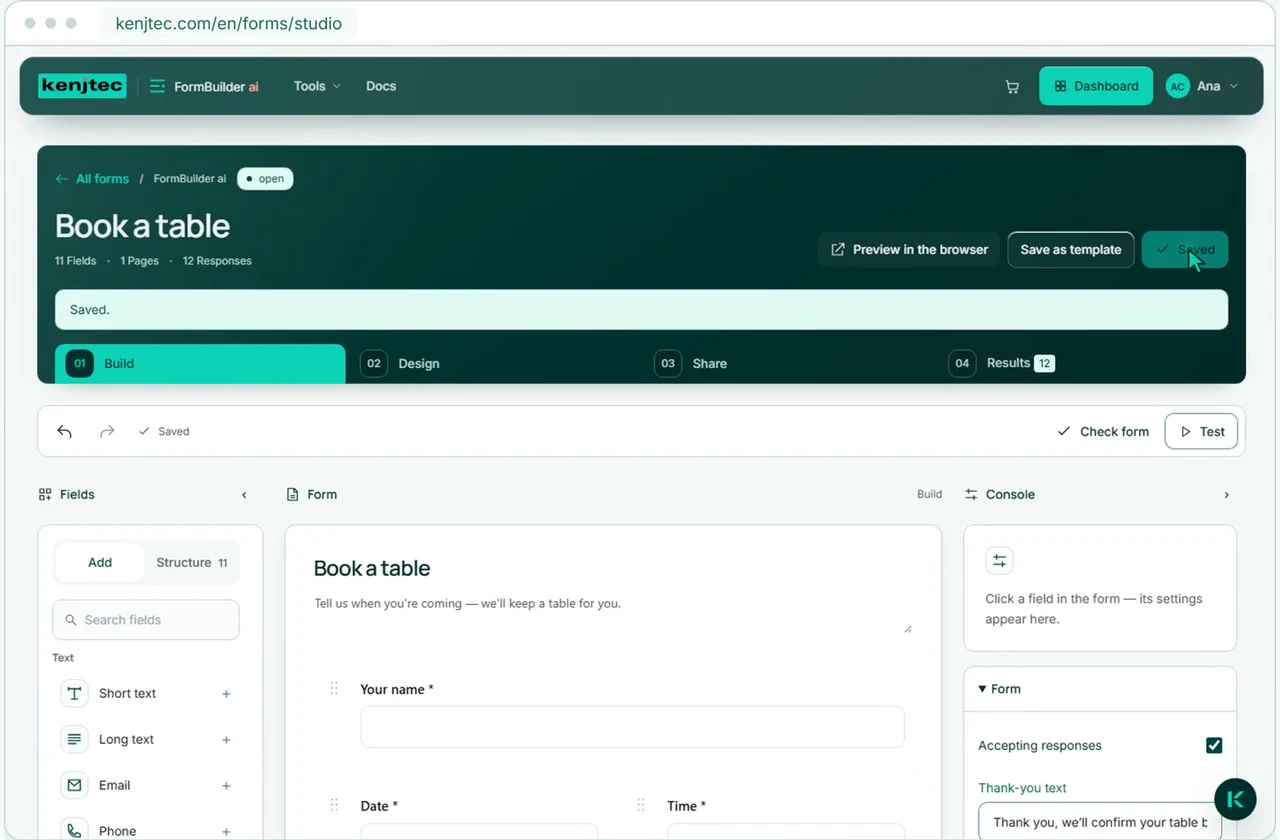Click the Long text field icon
Image resolution: width=1280 pixels, height=840 pixels.
coord(74,739)
